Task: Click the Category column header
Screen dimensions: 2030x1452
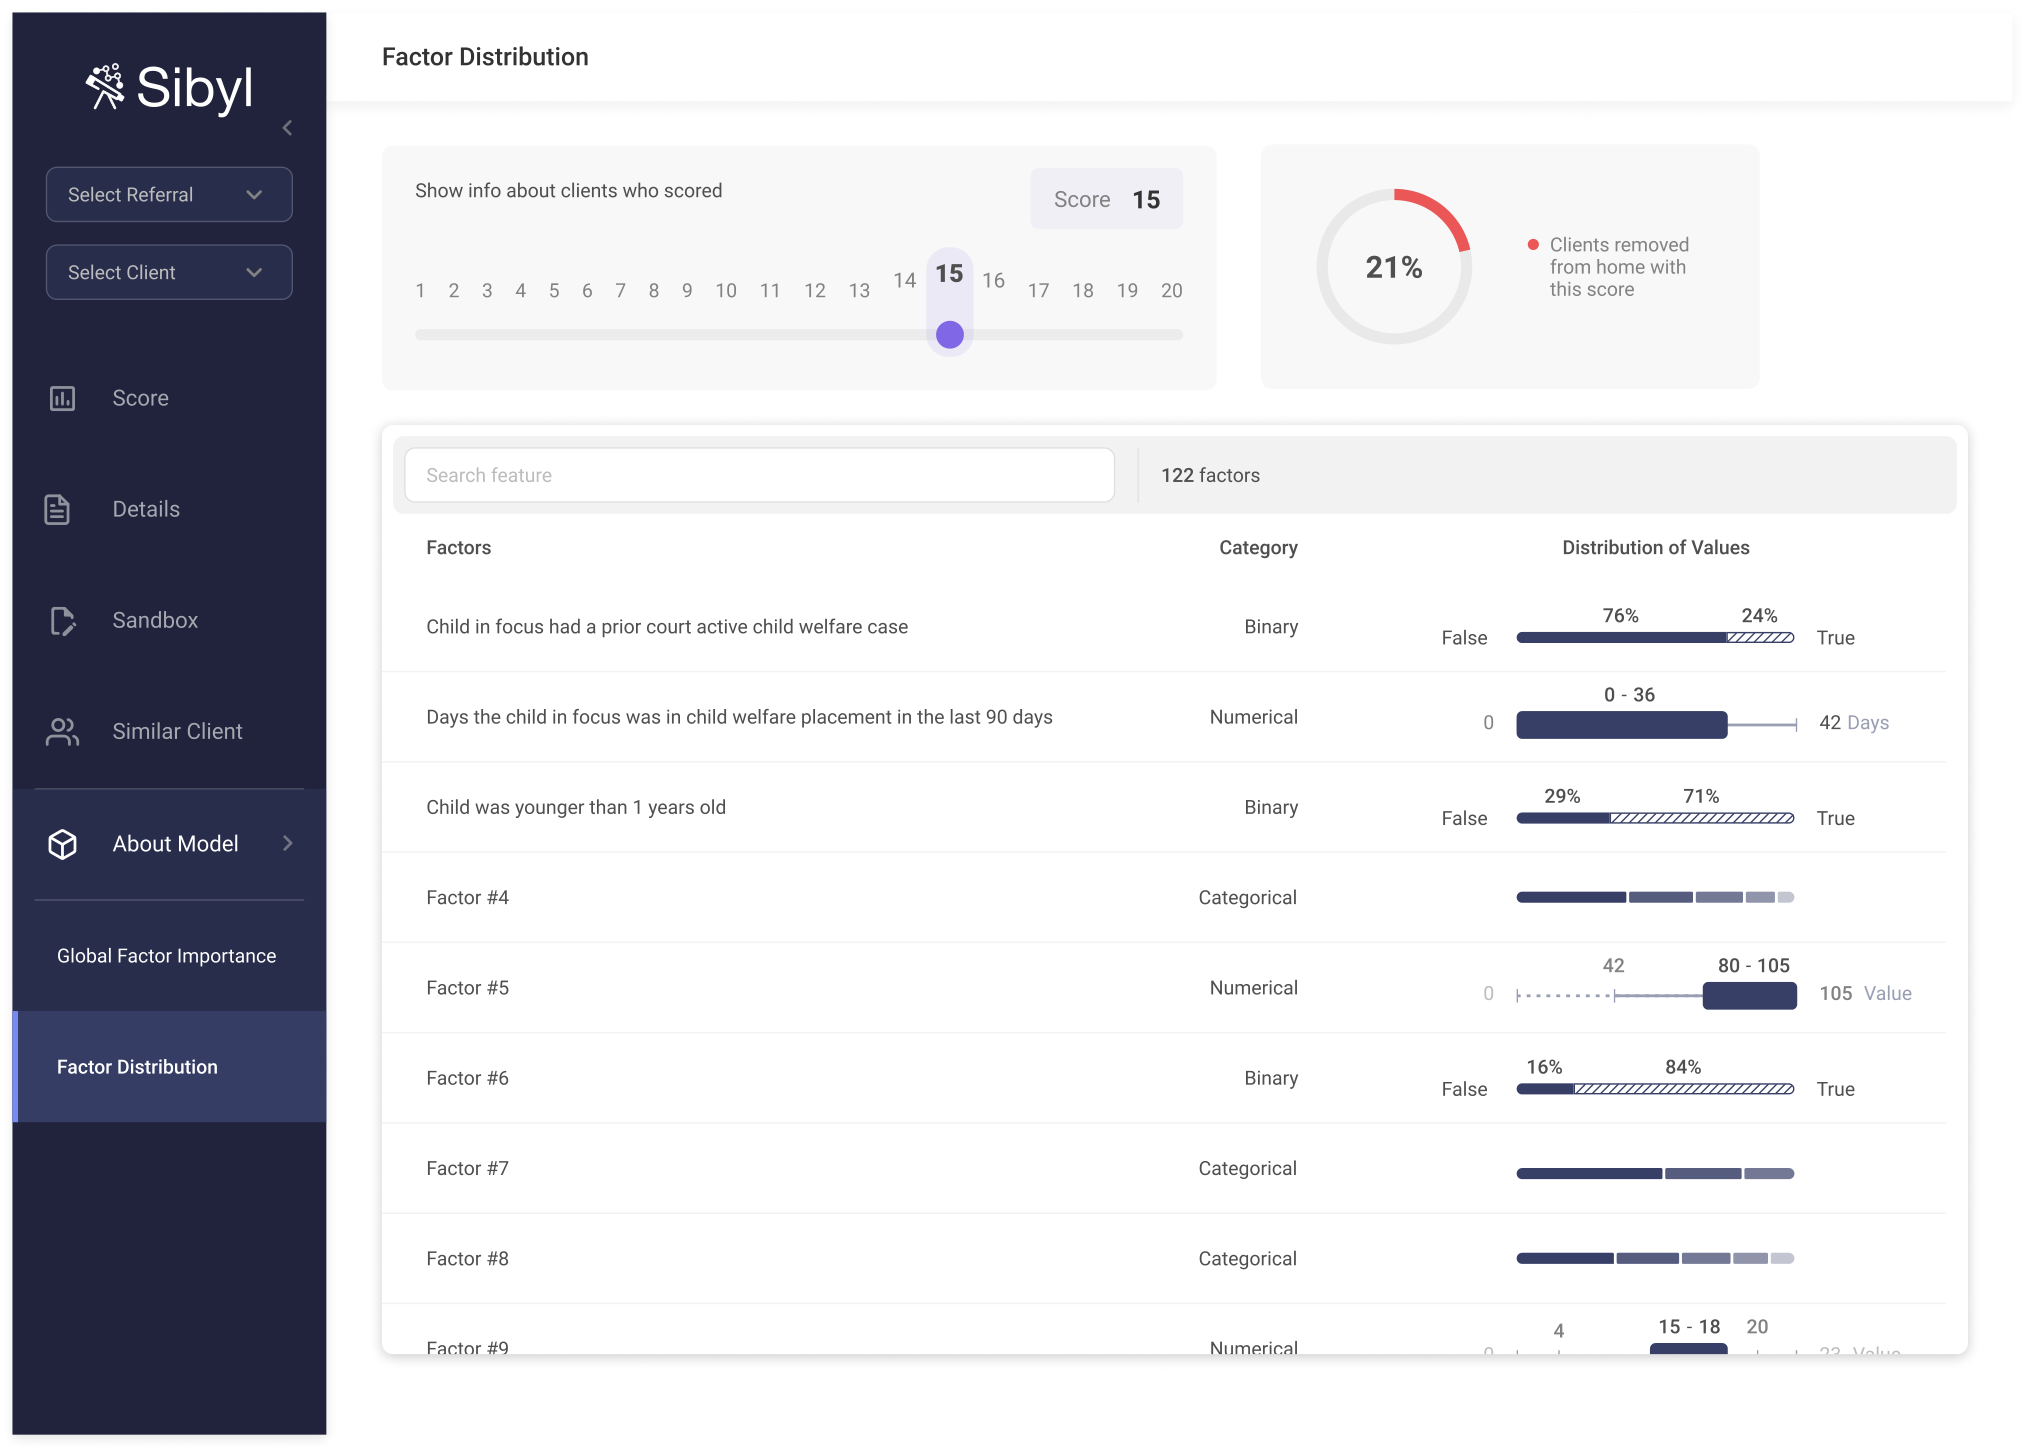Action: 1258,547
